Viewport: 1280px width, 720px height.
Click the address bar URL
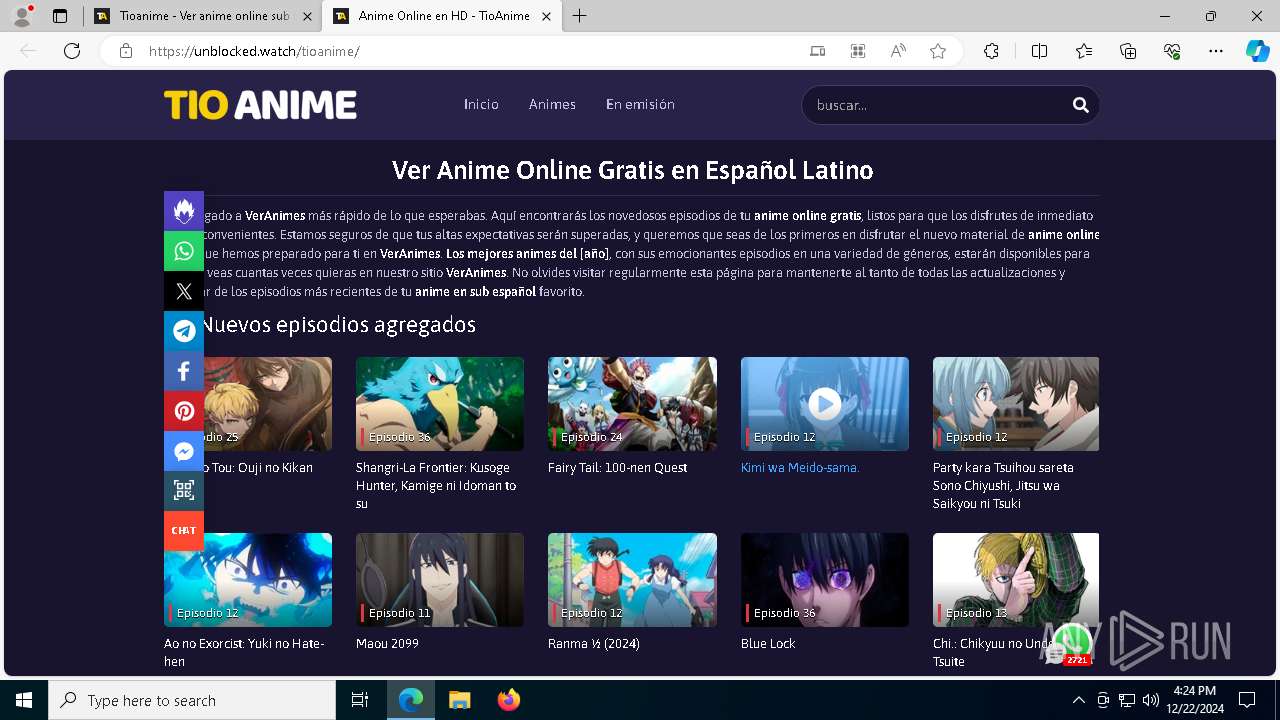[254, 51]
